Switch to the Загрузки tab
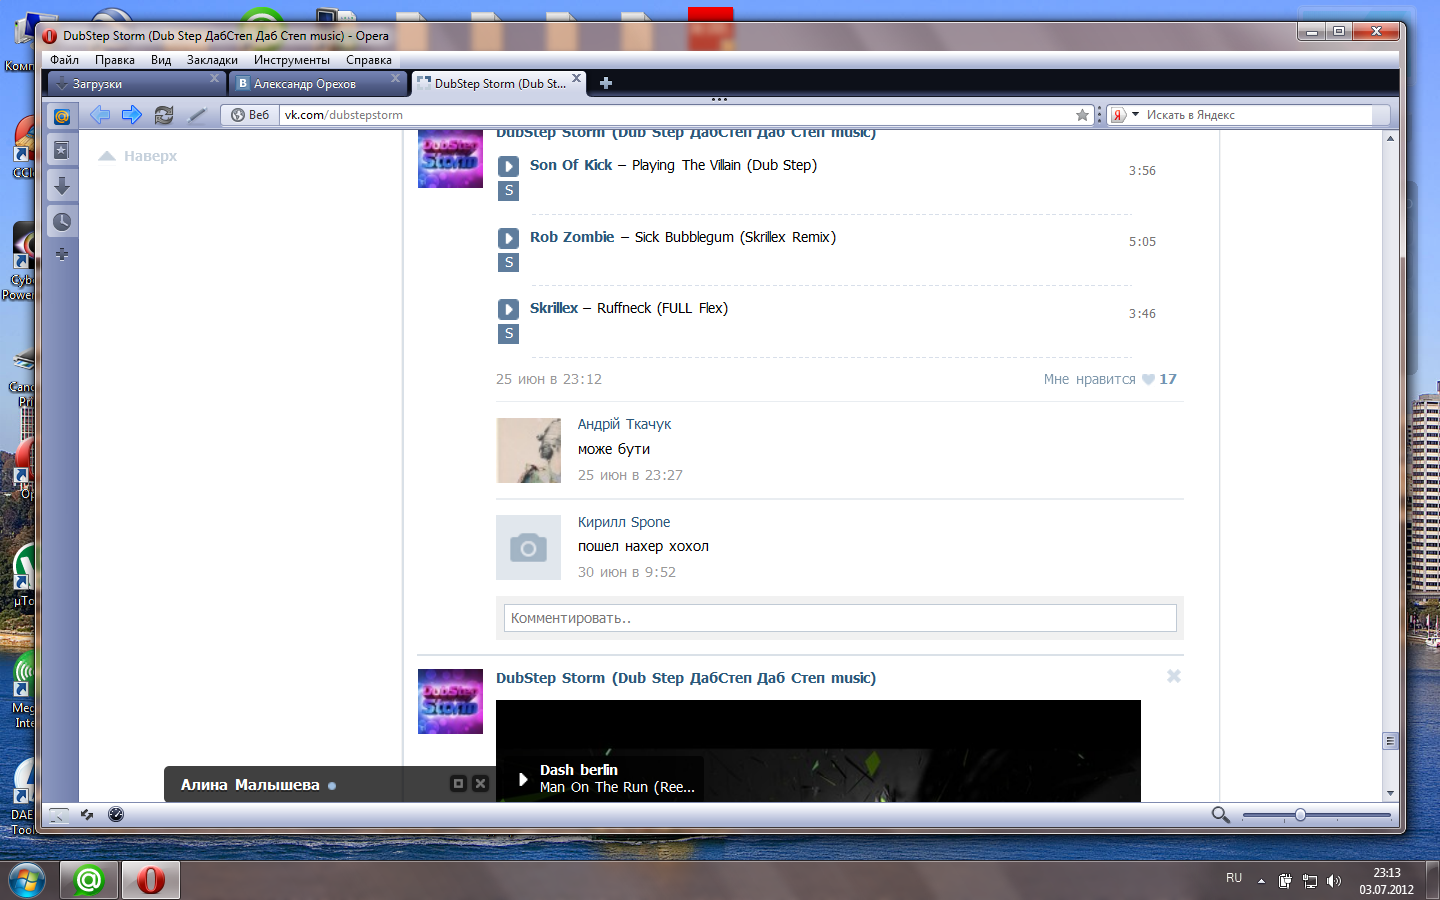The image size is (1440, 900). [x=136, y=84]
